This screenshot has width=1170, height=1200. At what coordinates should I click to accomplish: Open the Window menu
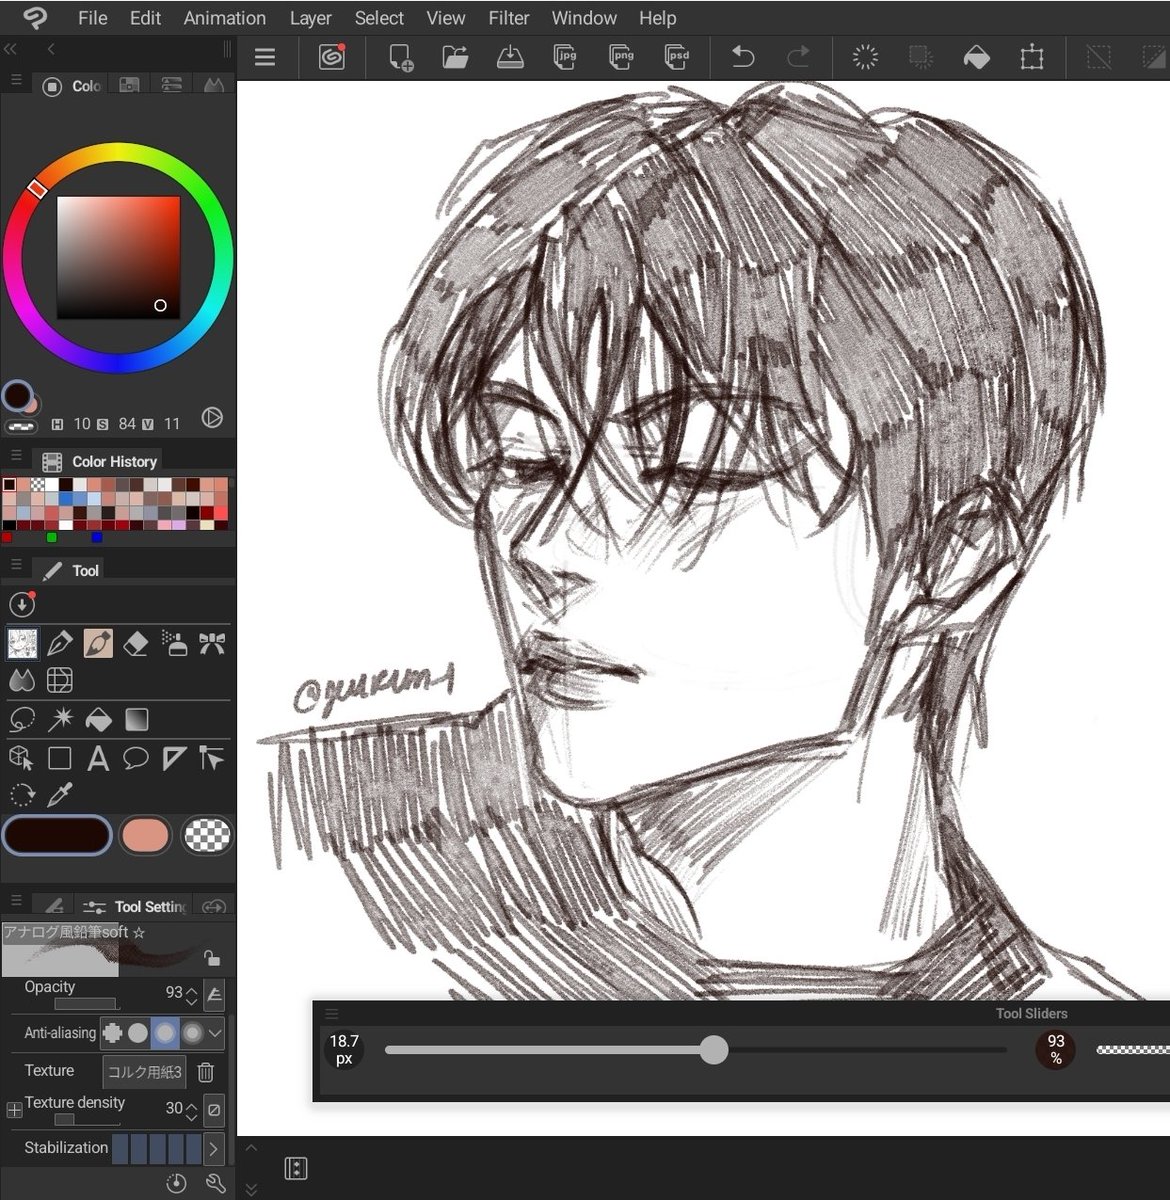click(584, 18)
